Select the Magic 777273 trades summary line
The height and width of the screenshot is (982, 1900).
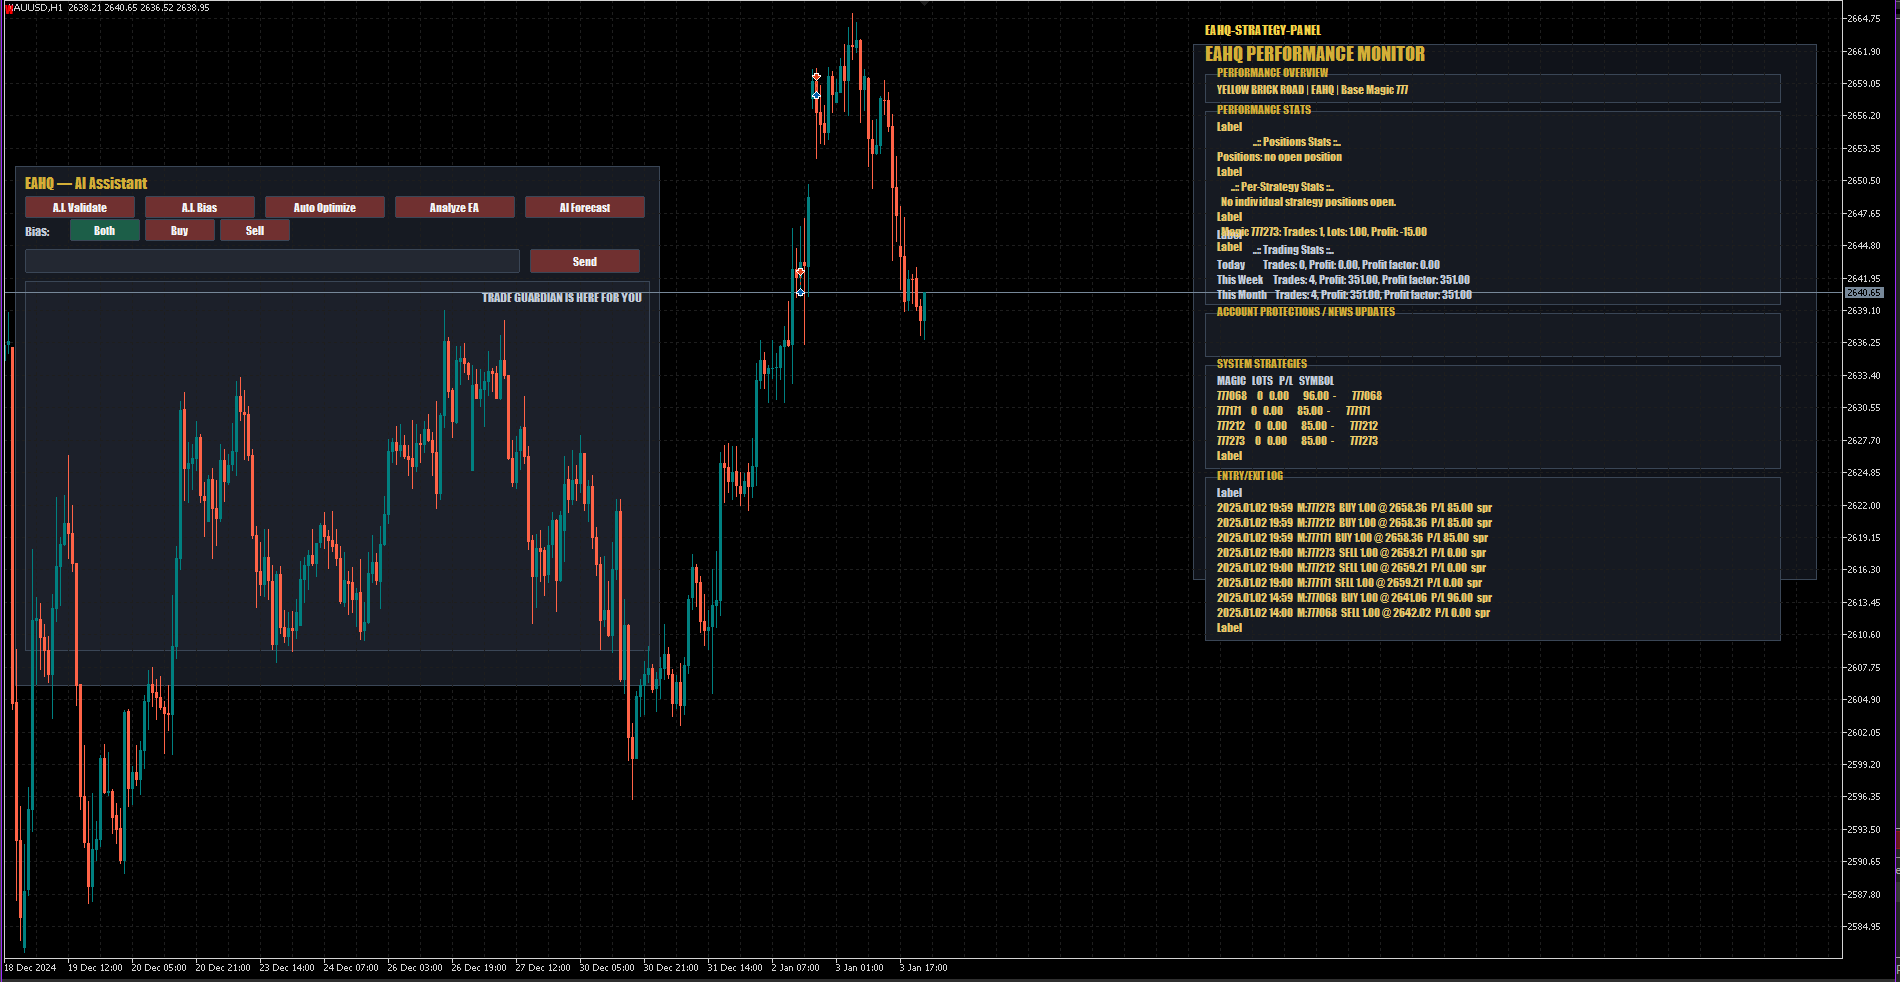point(1324,232)
